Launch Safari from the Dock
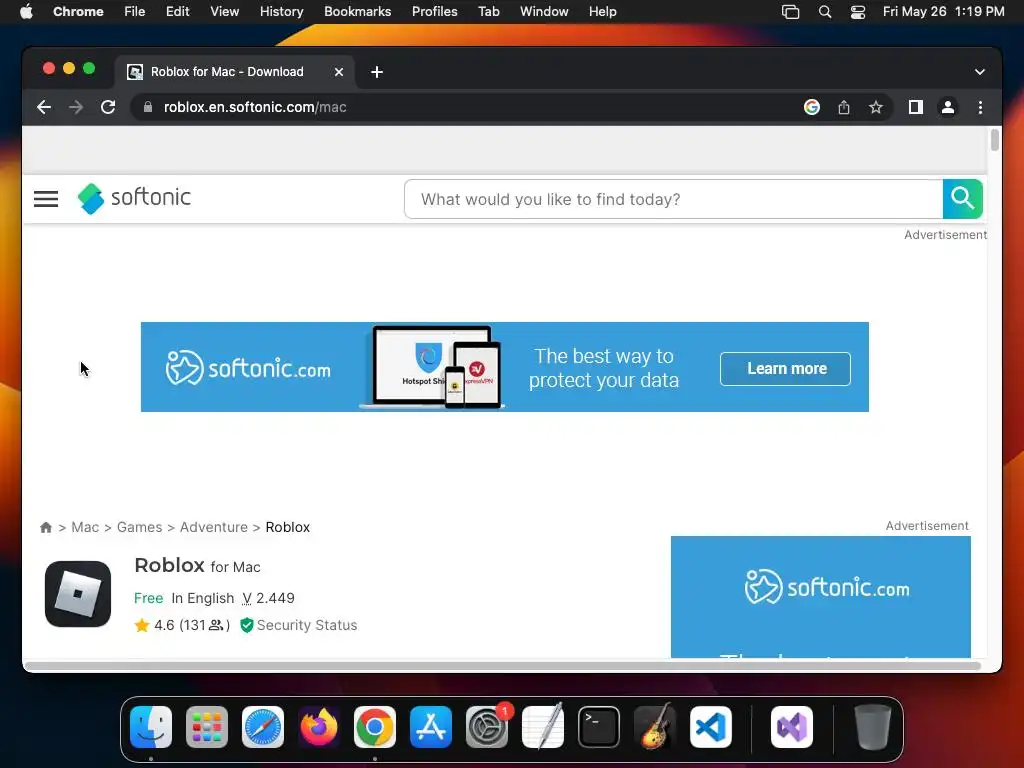 click(x=263, y=727)
